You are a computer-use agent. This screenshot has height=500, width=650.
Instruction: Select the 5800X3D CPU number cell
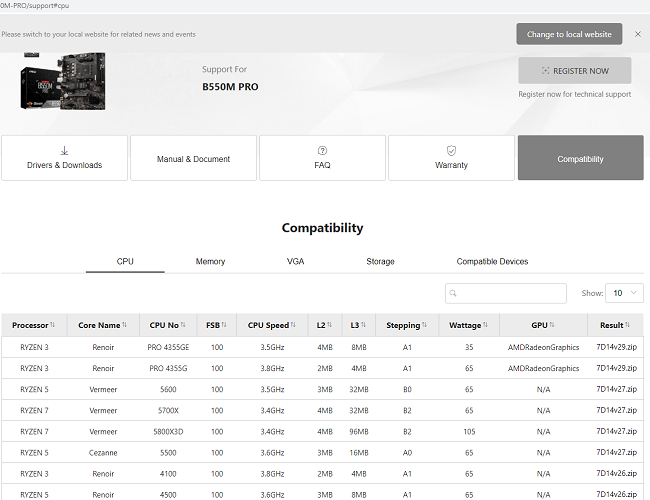point(168,432)
